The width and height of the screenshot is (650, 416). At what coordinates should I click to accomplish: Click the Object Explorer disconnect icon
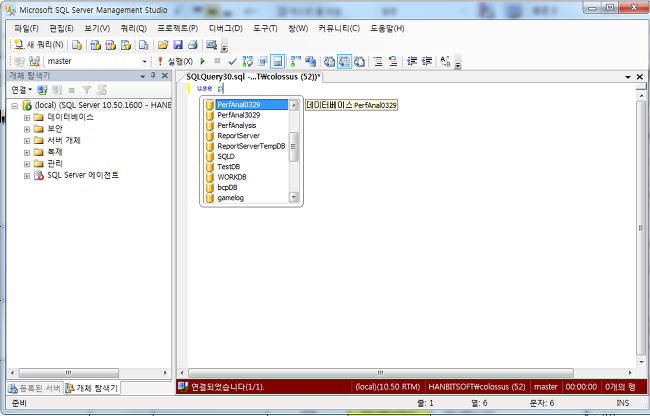(57, 89)
